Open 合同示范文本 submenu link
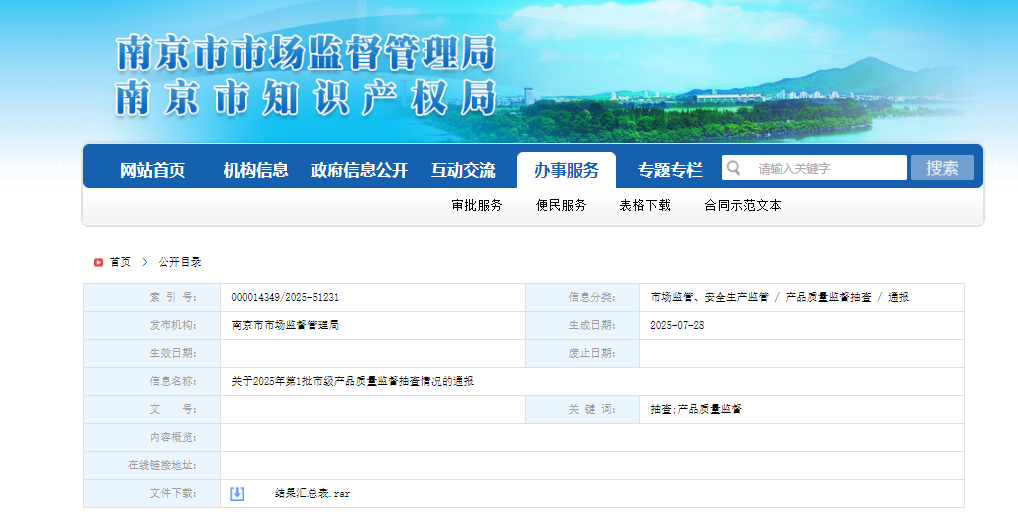This screenshot has height=518, width=1018. click(743, 205)
